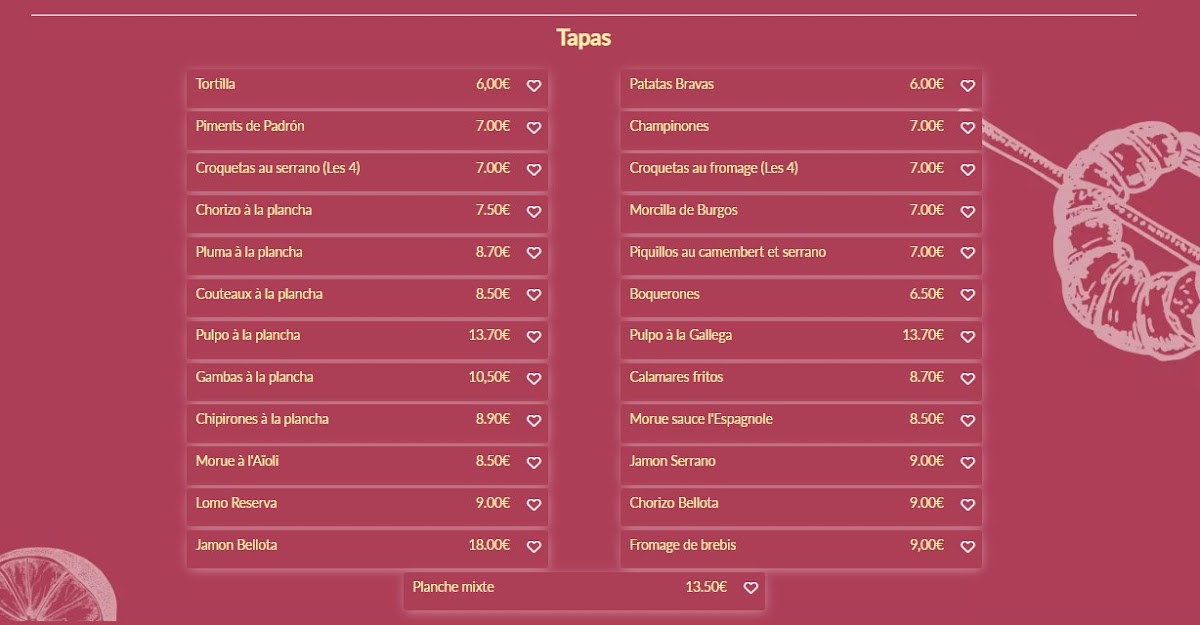This screenshot has width=1200, height=625.
Task: Like Croquetas au serrano (Les 4)
Action: (x=534, y=170)
